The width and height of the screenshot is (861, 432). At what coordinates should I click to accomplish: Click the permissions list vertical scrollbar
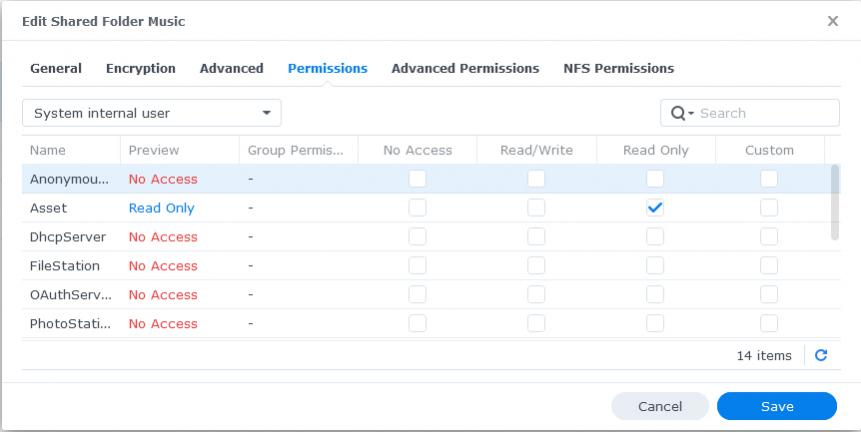835,203
